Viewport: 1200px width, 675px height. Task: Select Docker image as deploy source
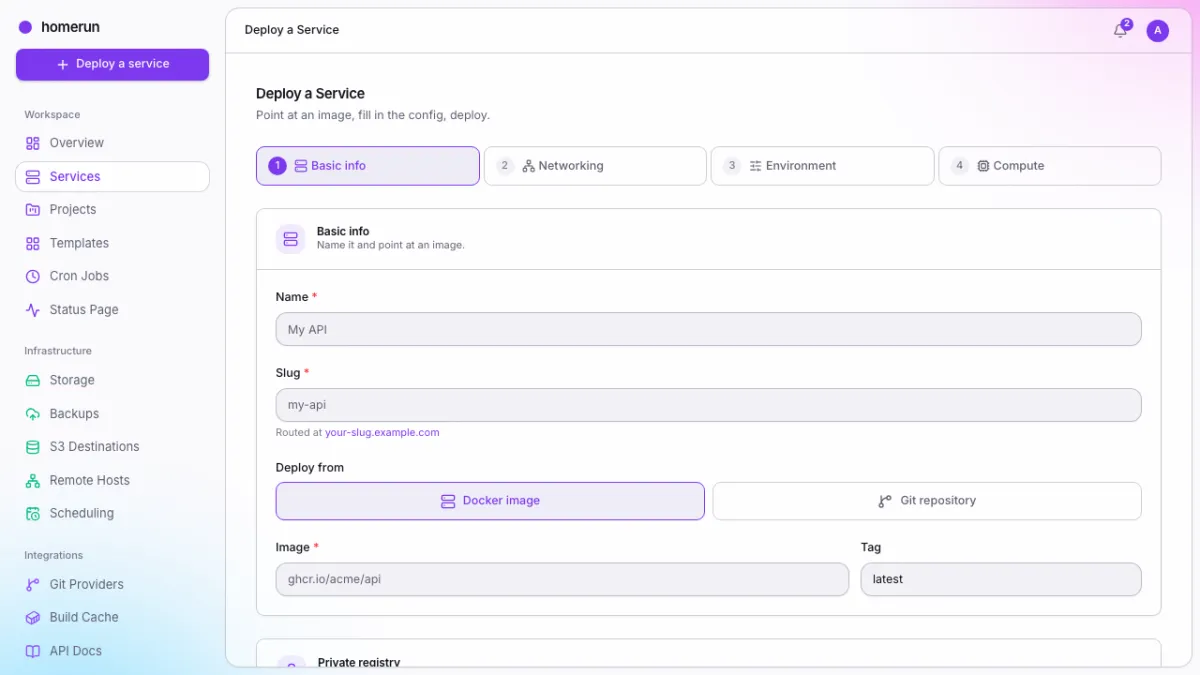tap(490, 501)
